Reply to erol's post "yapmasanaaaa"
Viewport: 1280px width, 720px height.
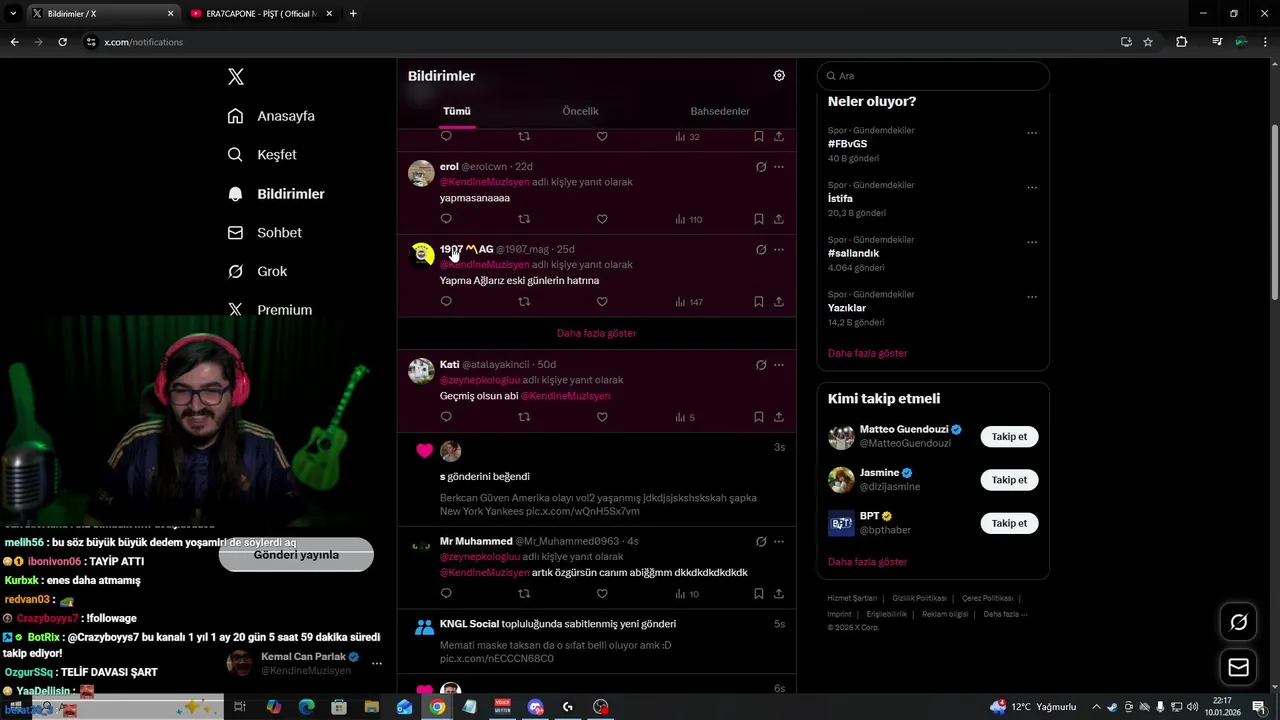pos(446,219)
